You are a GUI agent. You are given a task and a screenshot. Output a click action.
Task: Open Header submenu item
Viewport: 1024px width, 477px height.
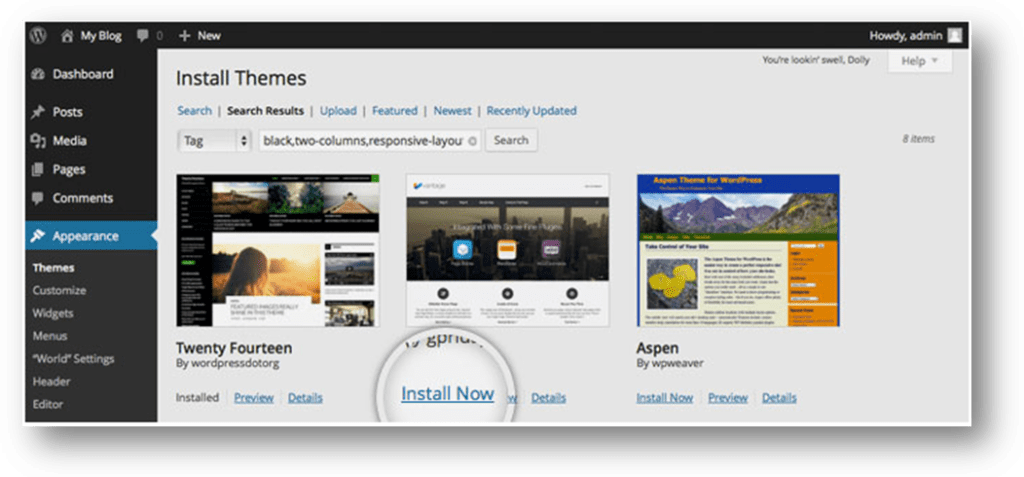51,382
